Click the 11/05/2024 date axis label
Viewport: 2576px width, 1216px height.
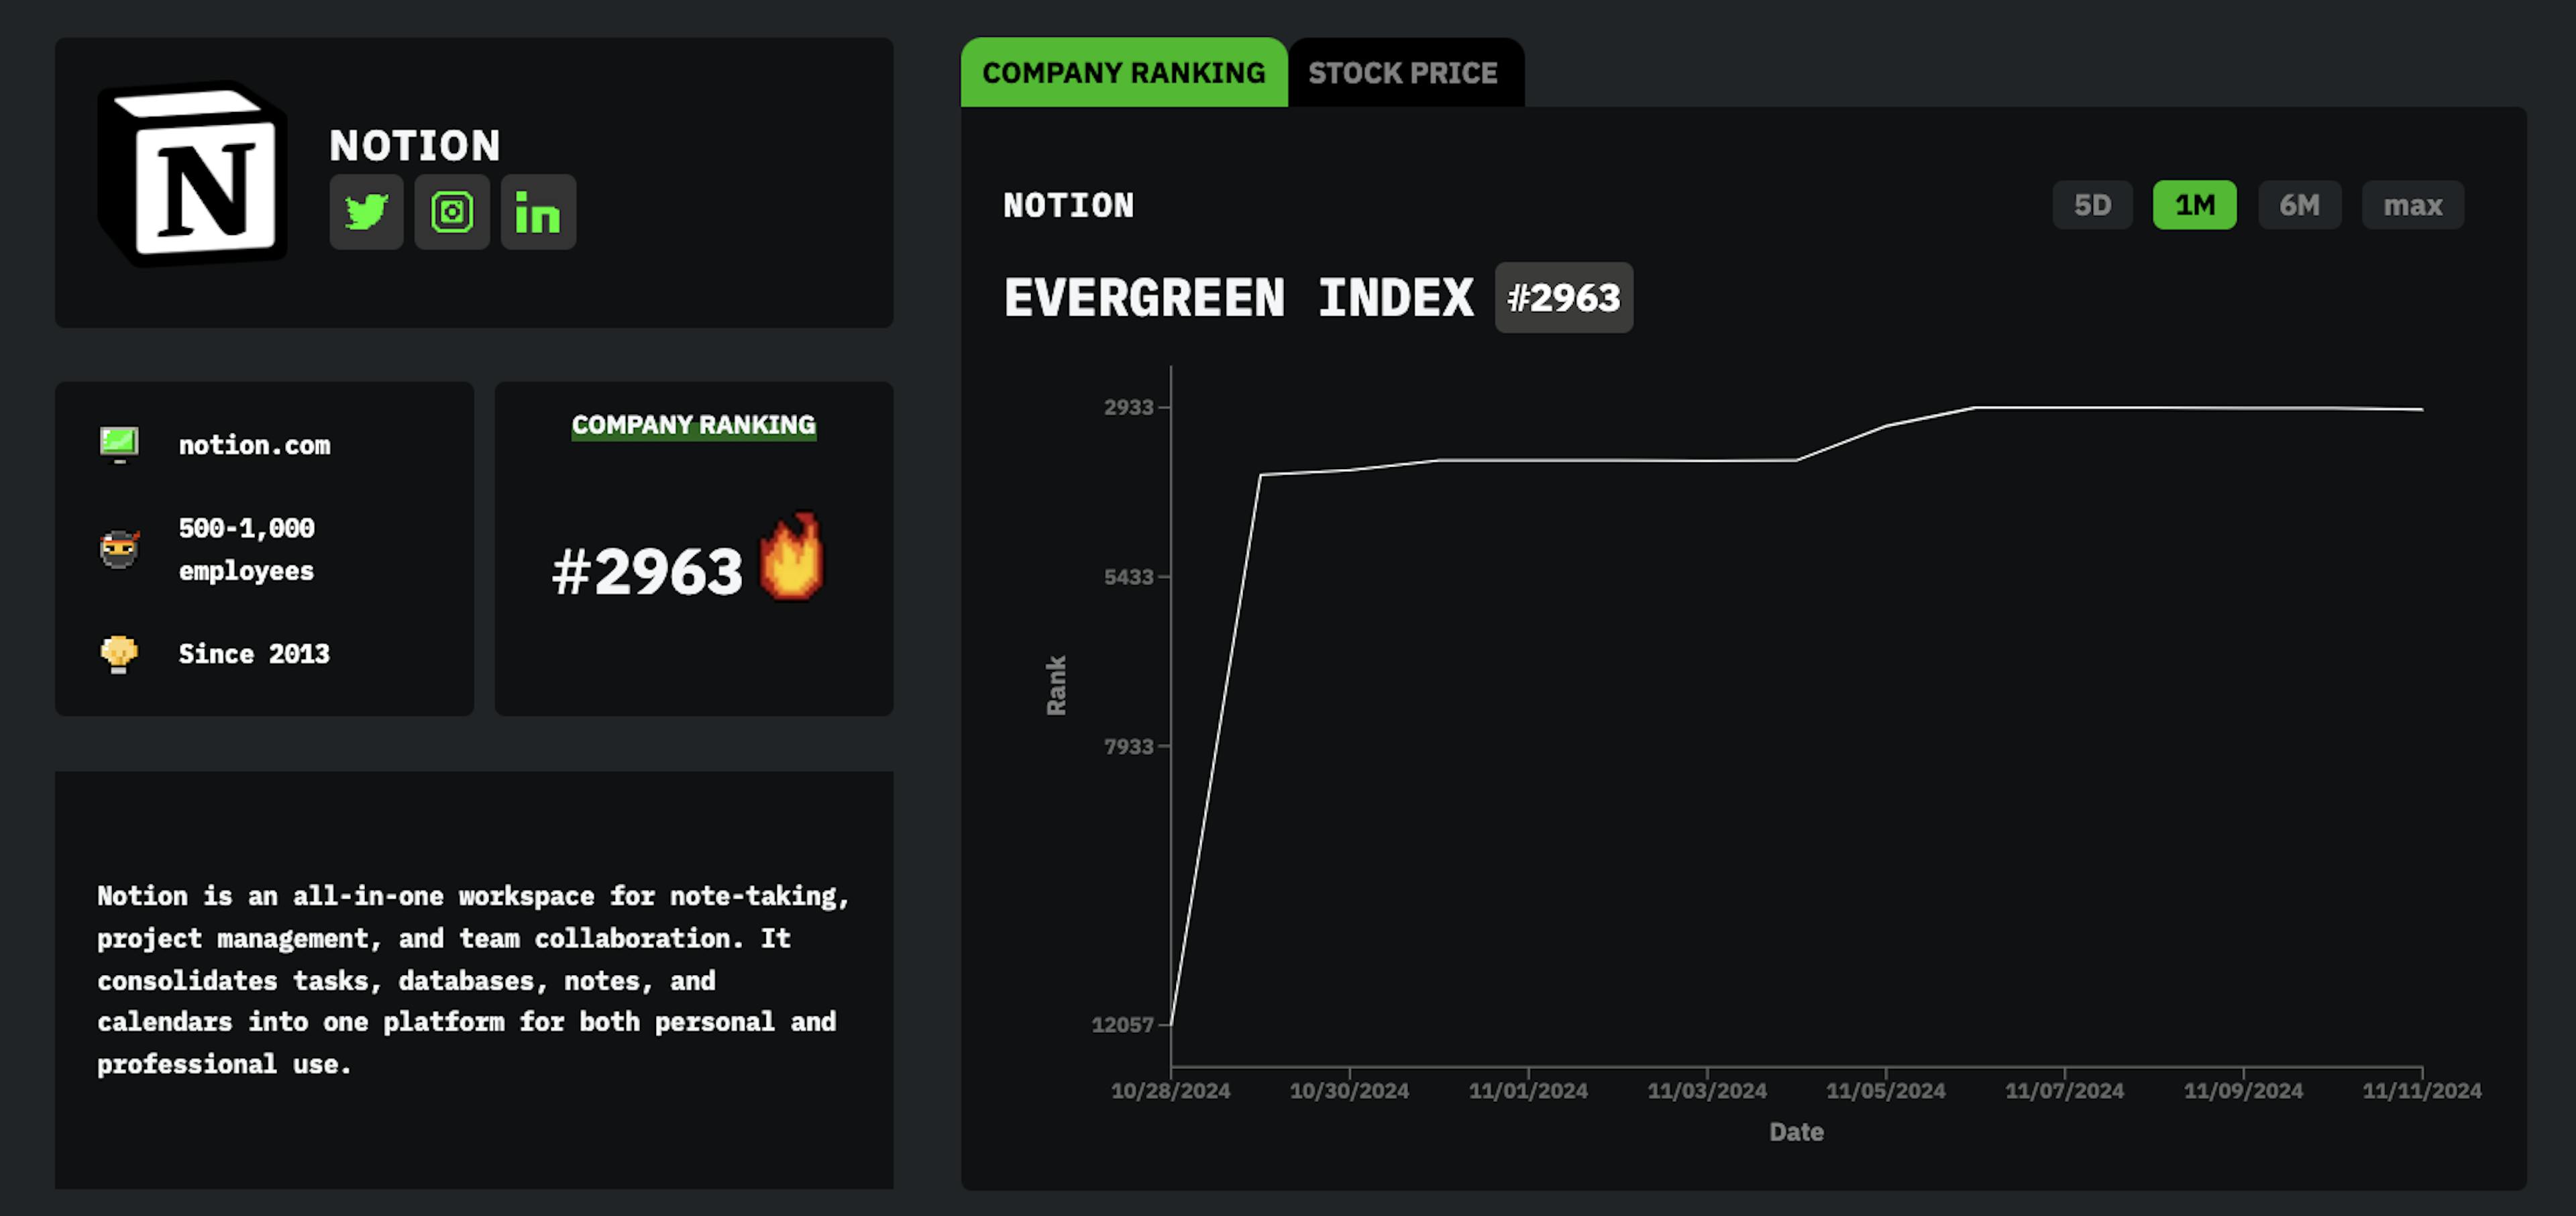1885,1090
